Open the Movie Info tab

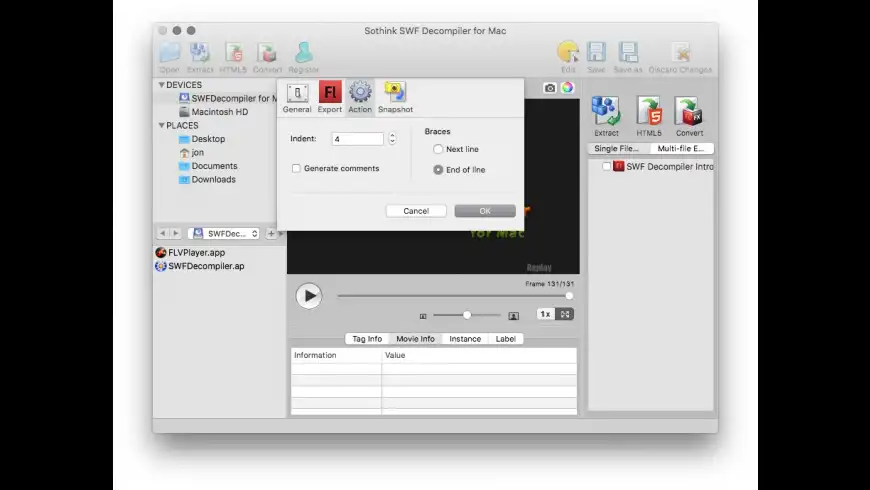(416, 339)
